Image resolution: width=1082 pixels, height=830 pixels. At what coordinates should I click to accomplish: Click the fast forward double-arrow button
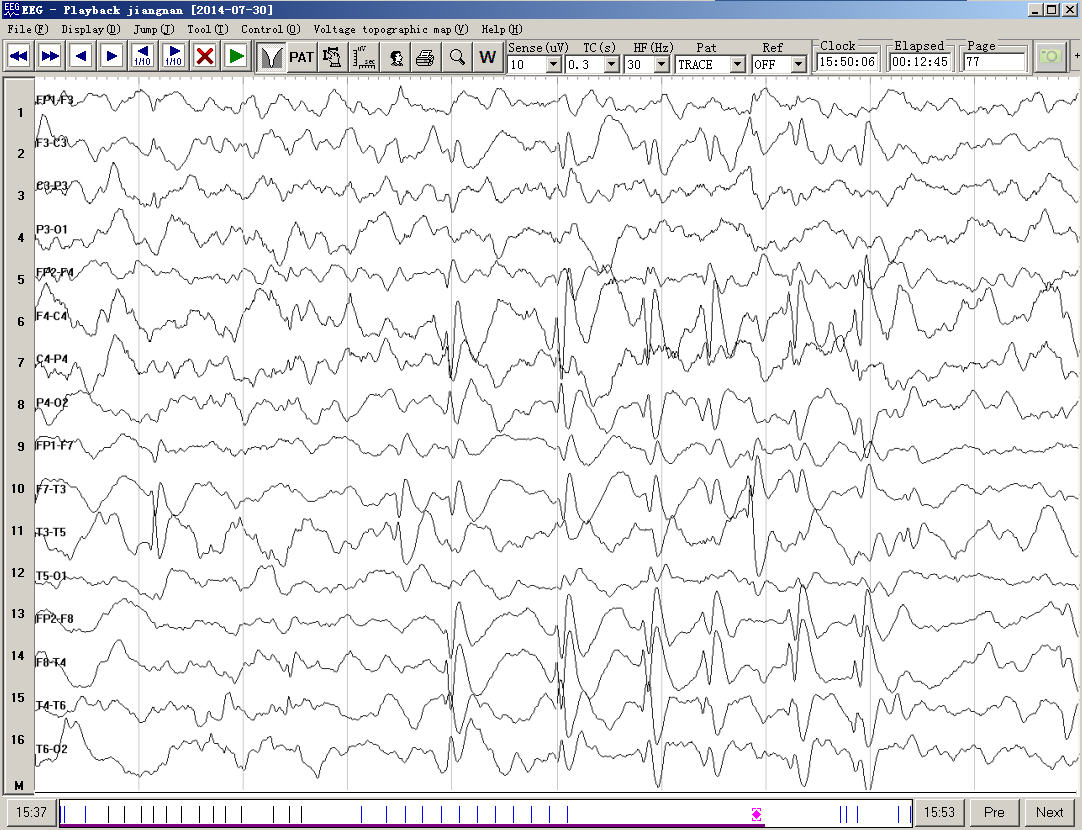[x=49, y=56]
